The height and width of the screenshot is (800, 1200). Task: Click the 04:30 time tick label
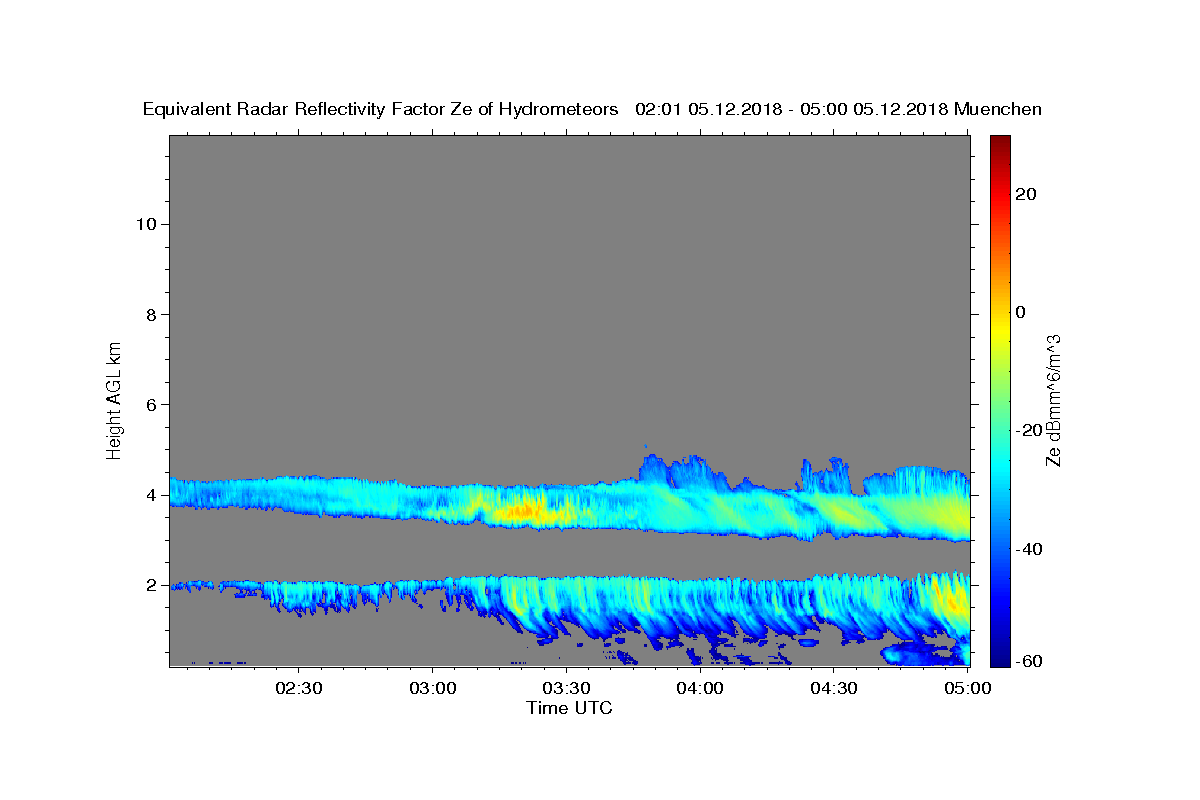point(834,689)
